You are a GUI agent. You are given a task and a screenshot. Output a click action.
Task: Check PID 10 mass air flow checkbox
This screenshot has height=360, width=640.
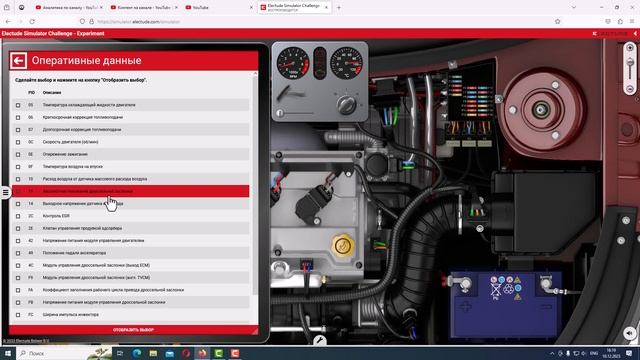[x=18, y=179]
